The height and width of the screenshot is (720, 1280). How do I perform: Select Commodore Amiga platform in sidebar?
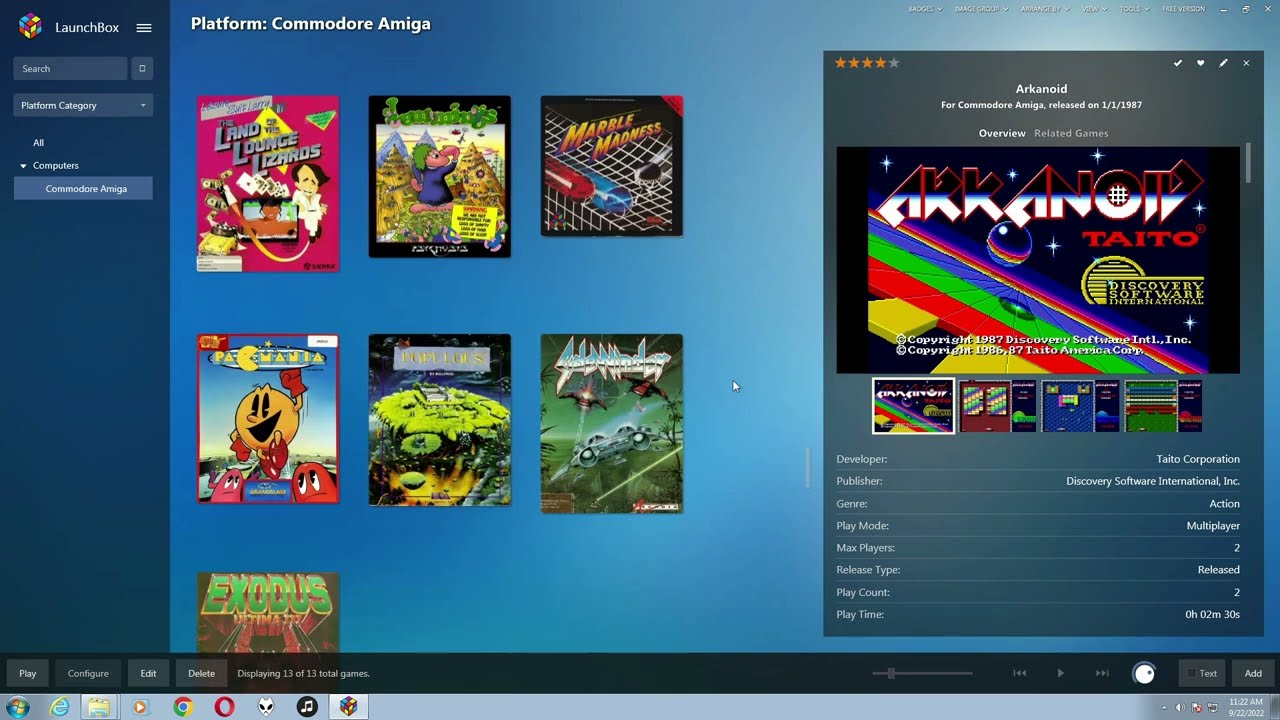[83, 188]
